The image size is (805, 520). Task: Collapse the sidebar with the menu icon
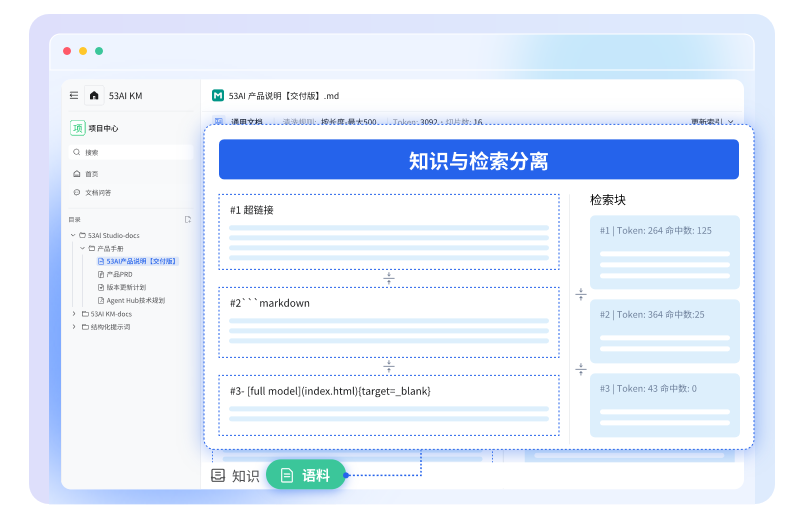coord(74,95)
